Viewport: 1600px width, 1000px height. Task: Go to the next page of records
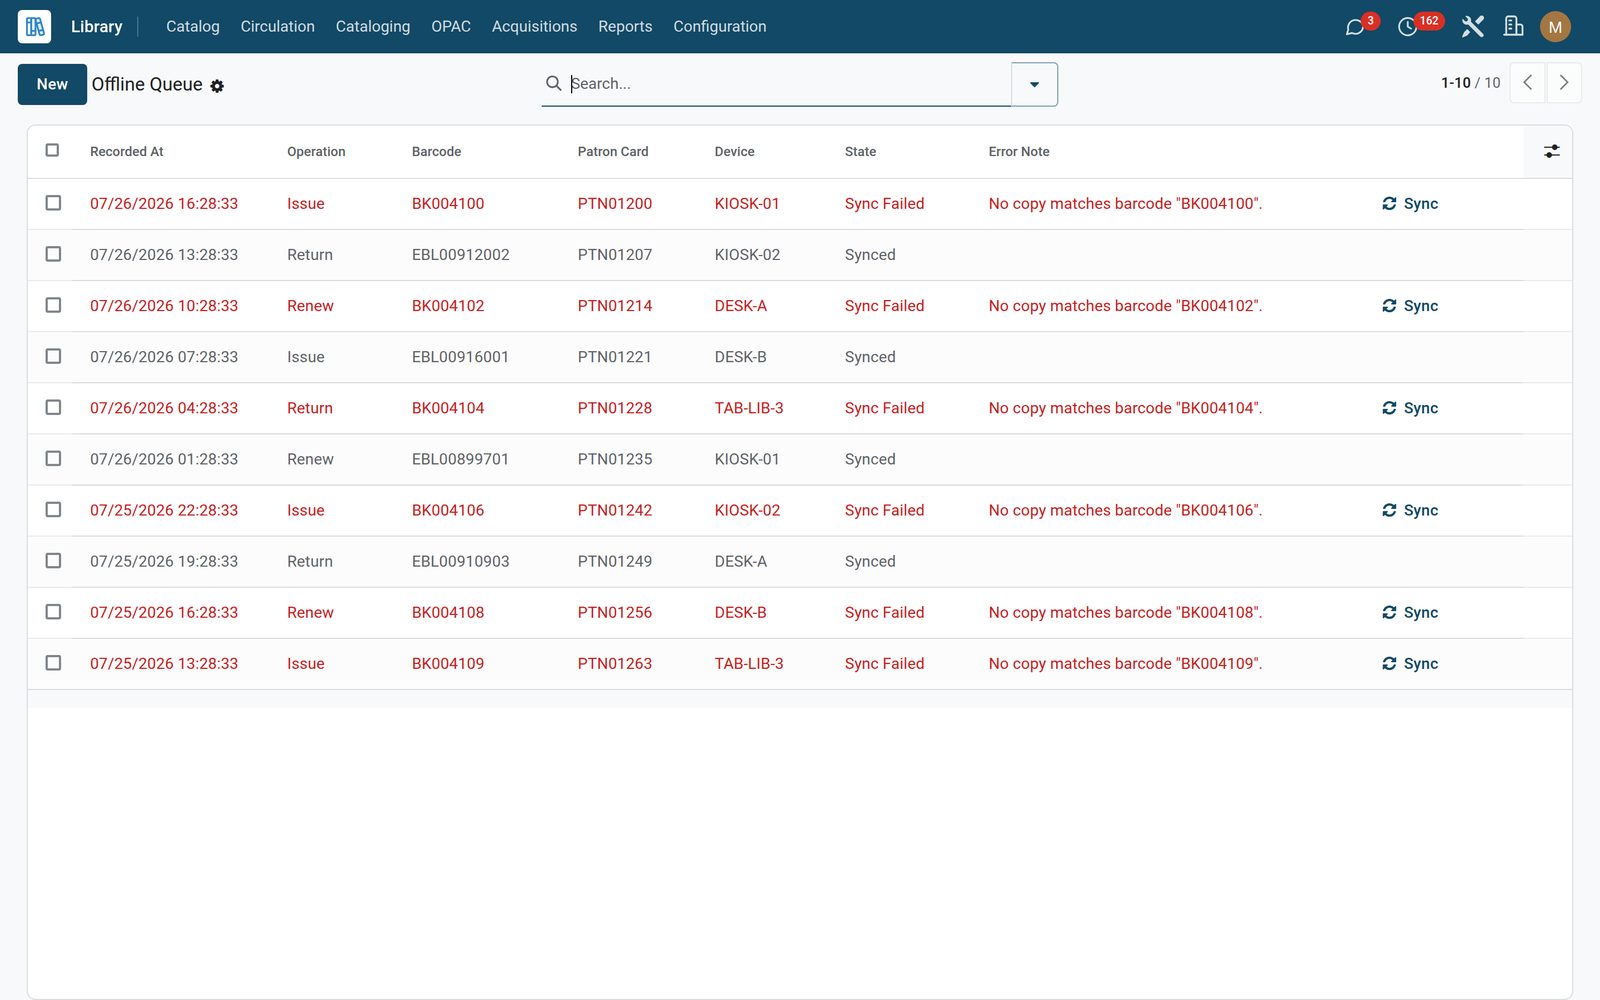1564,83
